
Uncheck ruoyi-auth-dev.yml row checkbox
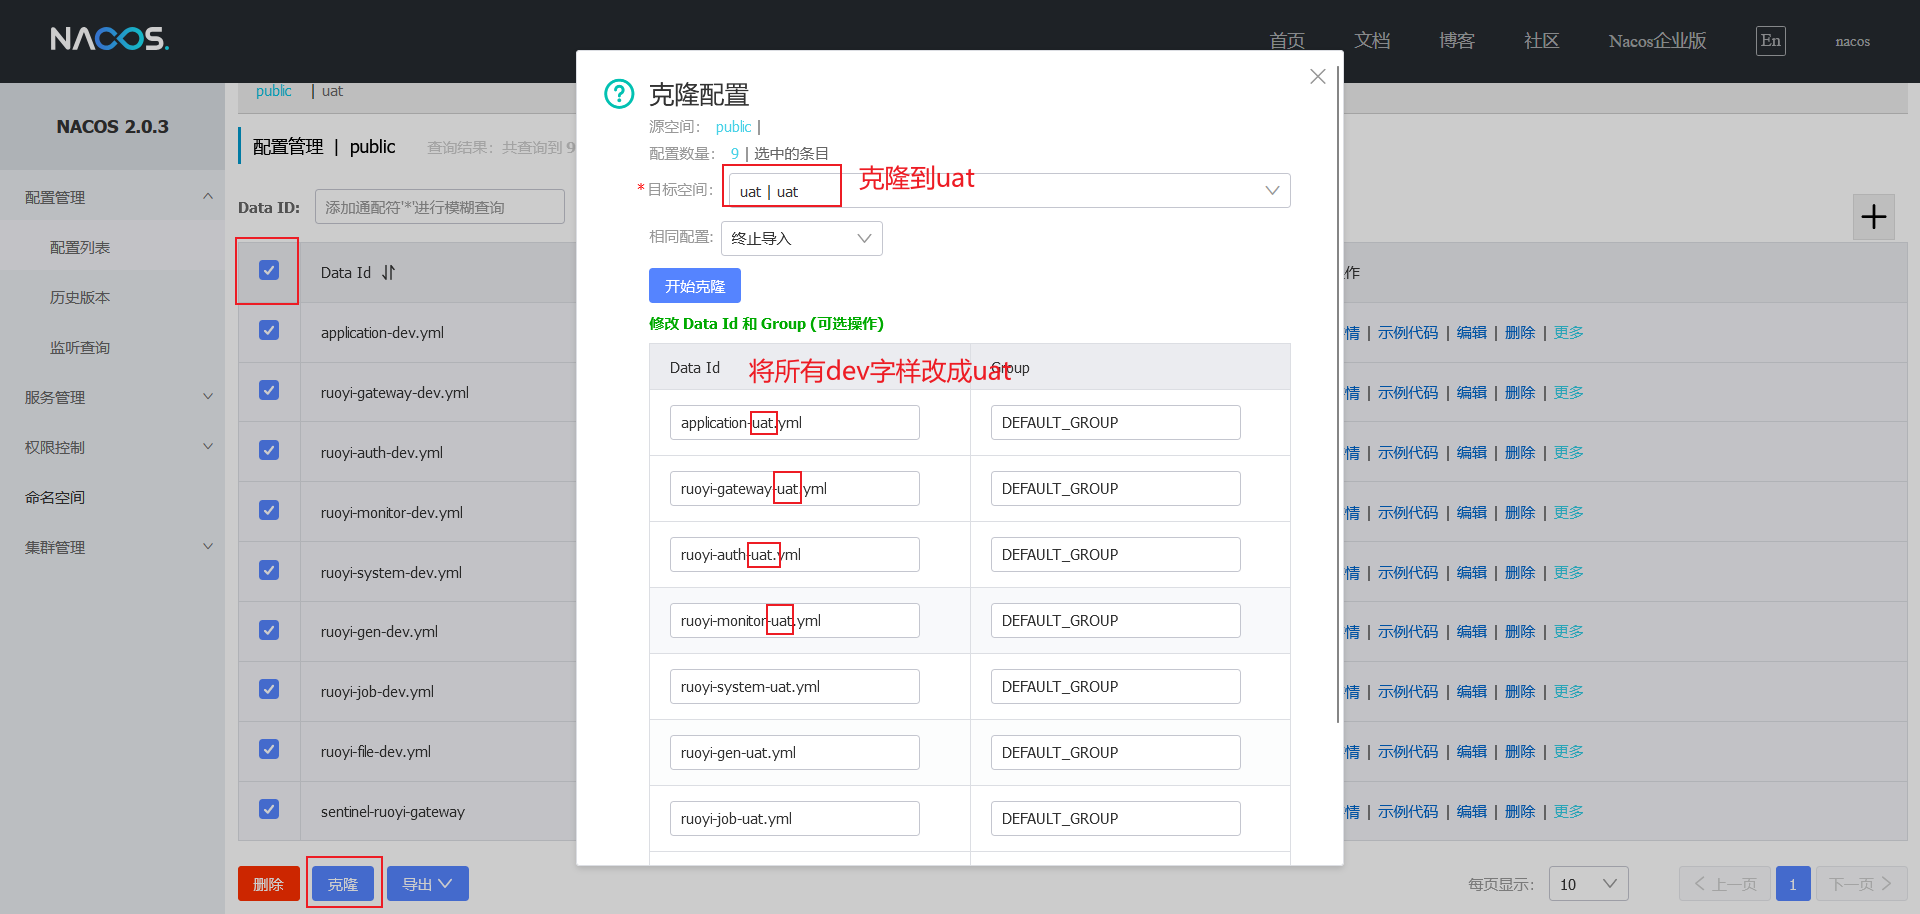tap(269, 450)
